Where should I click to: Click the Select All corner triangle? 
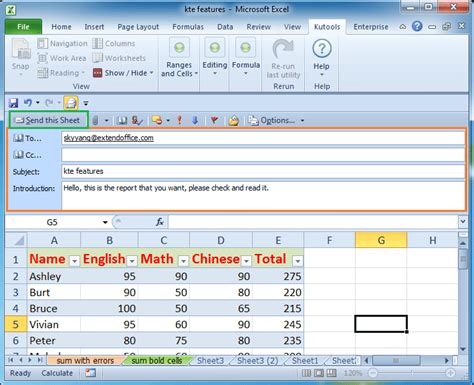tap(16, 240)
